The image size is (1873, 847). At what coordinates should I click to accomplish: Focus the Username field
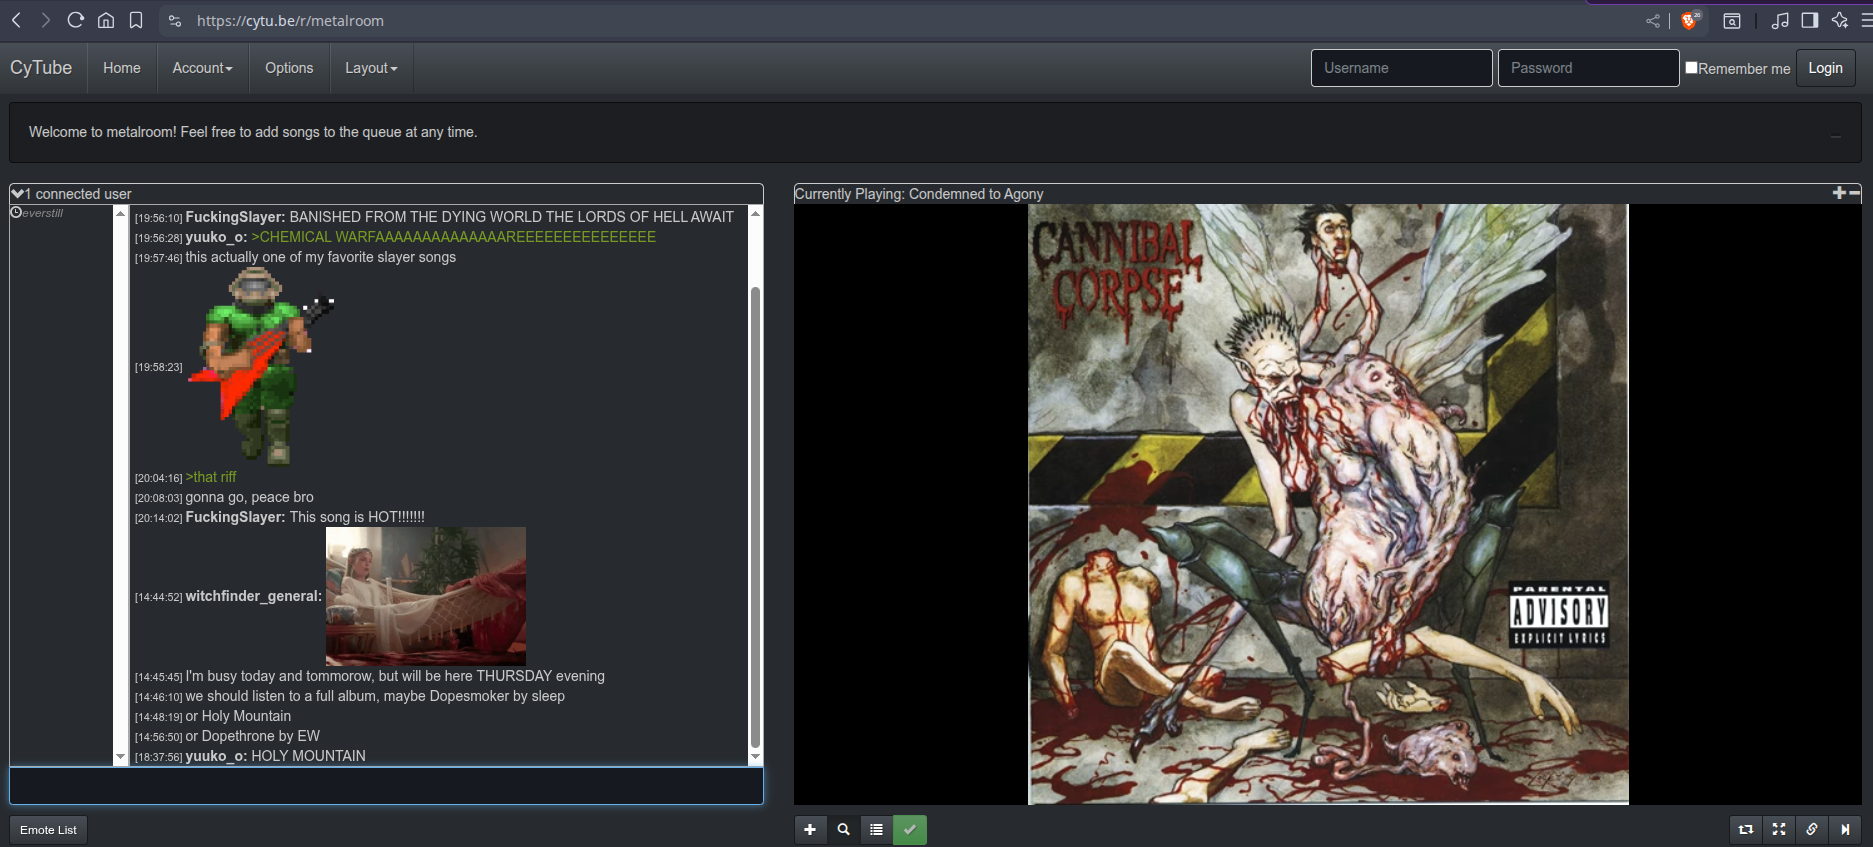coord(1401,68)
